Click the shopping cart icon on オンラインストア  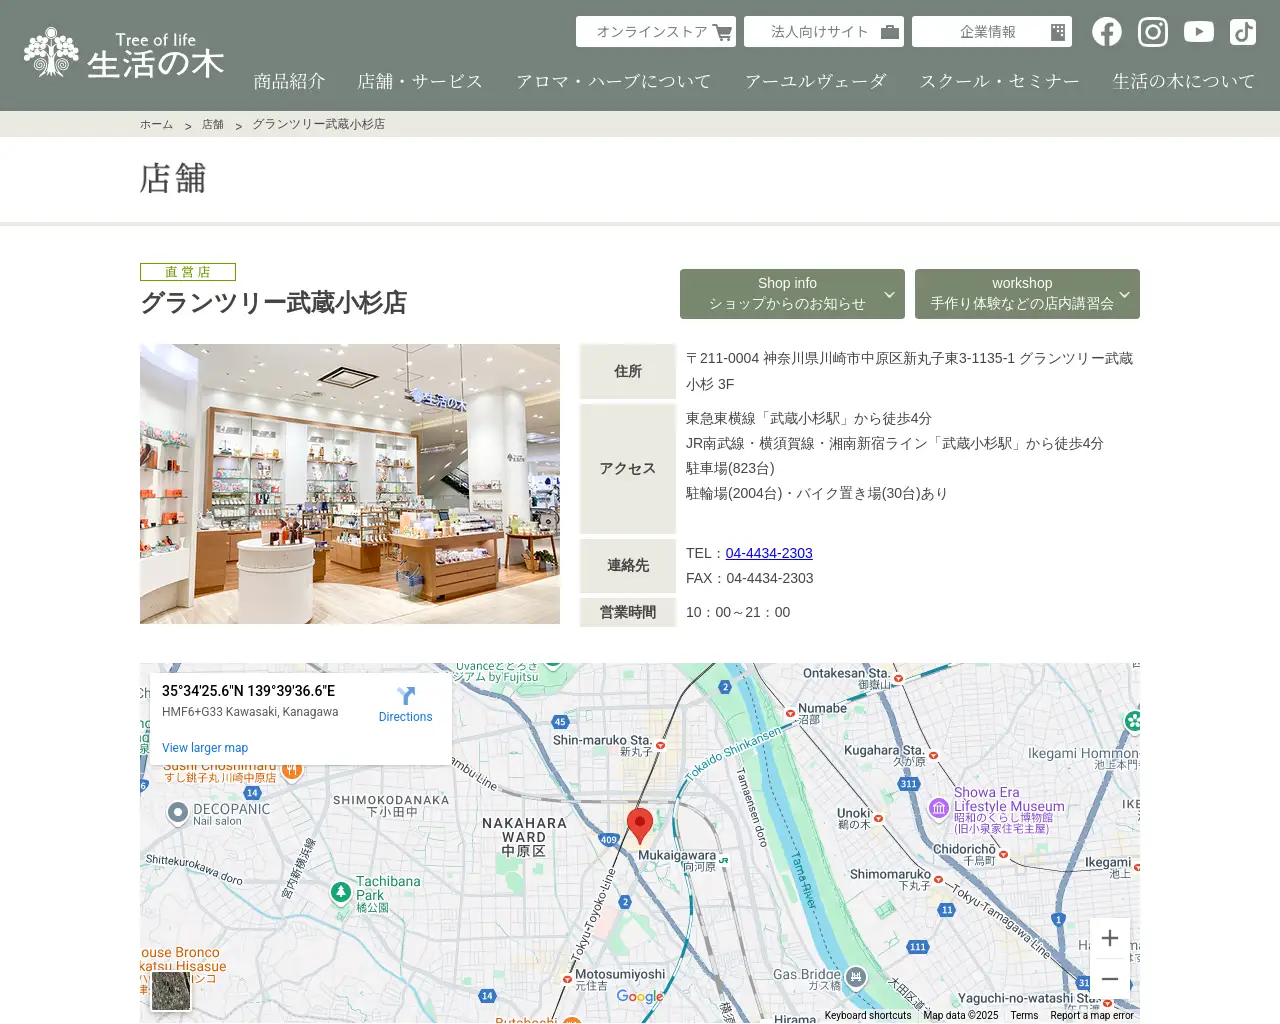coord(722,31)
